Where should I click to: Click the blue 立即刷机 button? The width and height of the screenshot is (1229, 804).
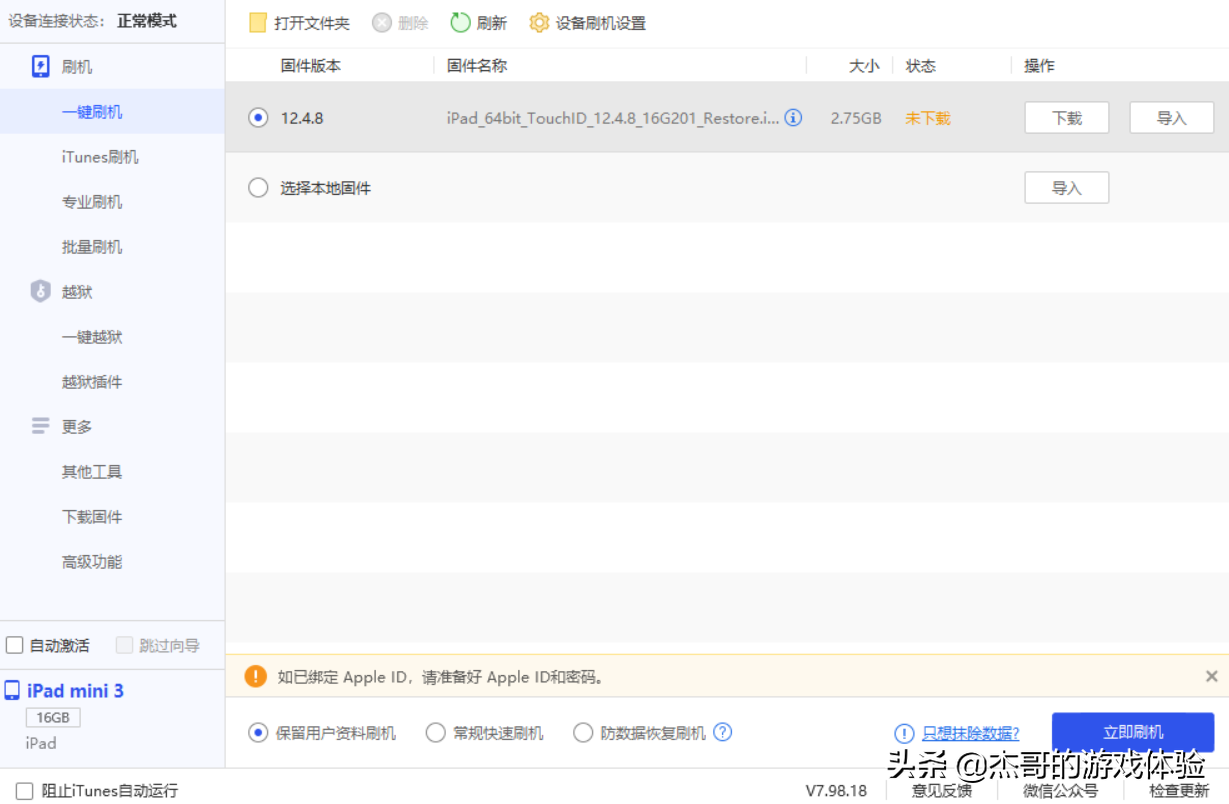pyautogui.click(x=1133, y=732)
